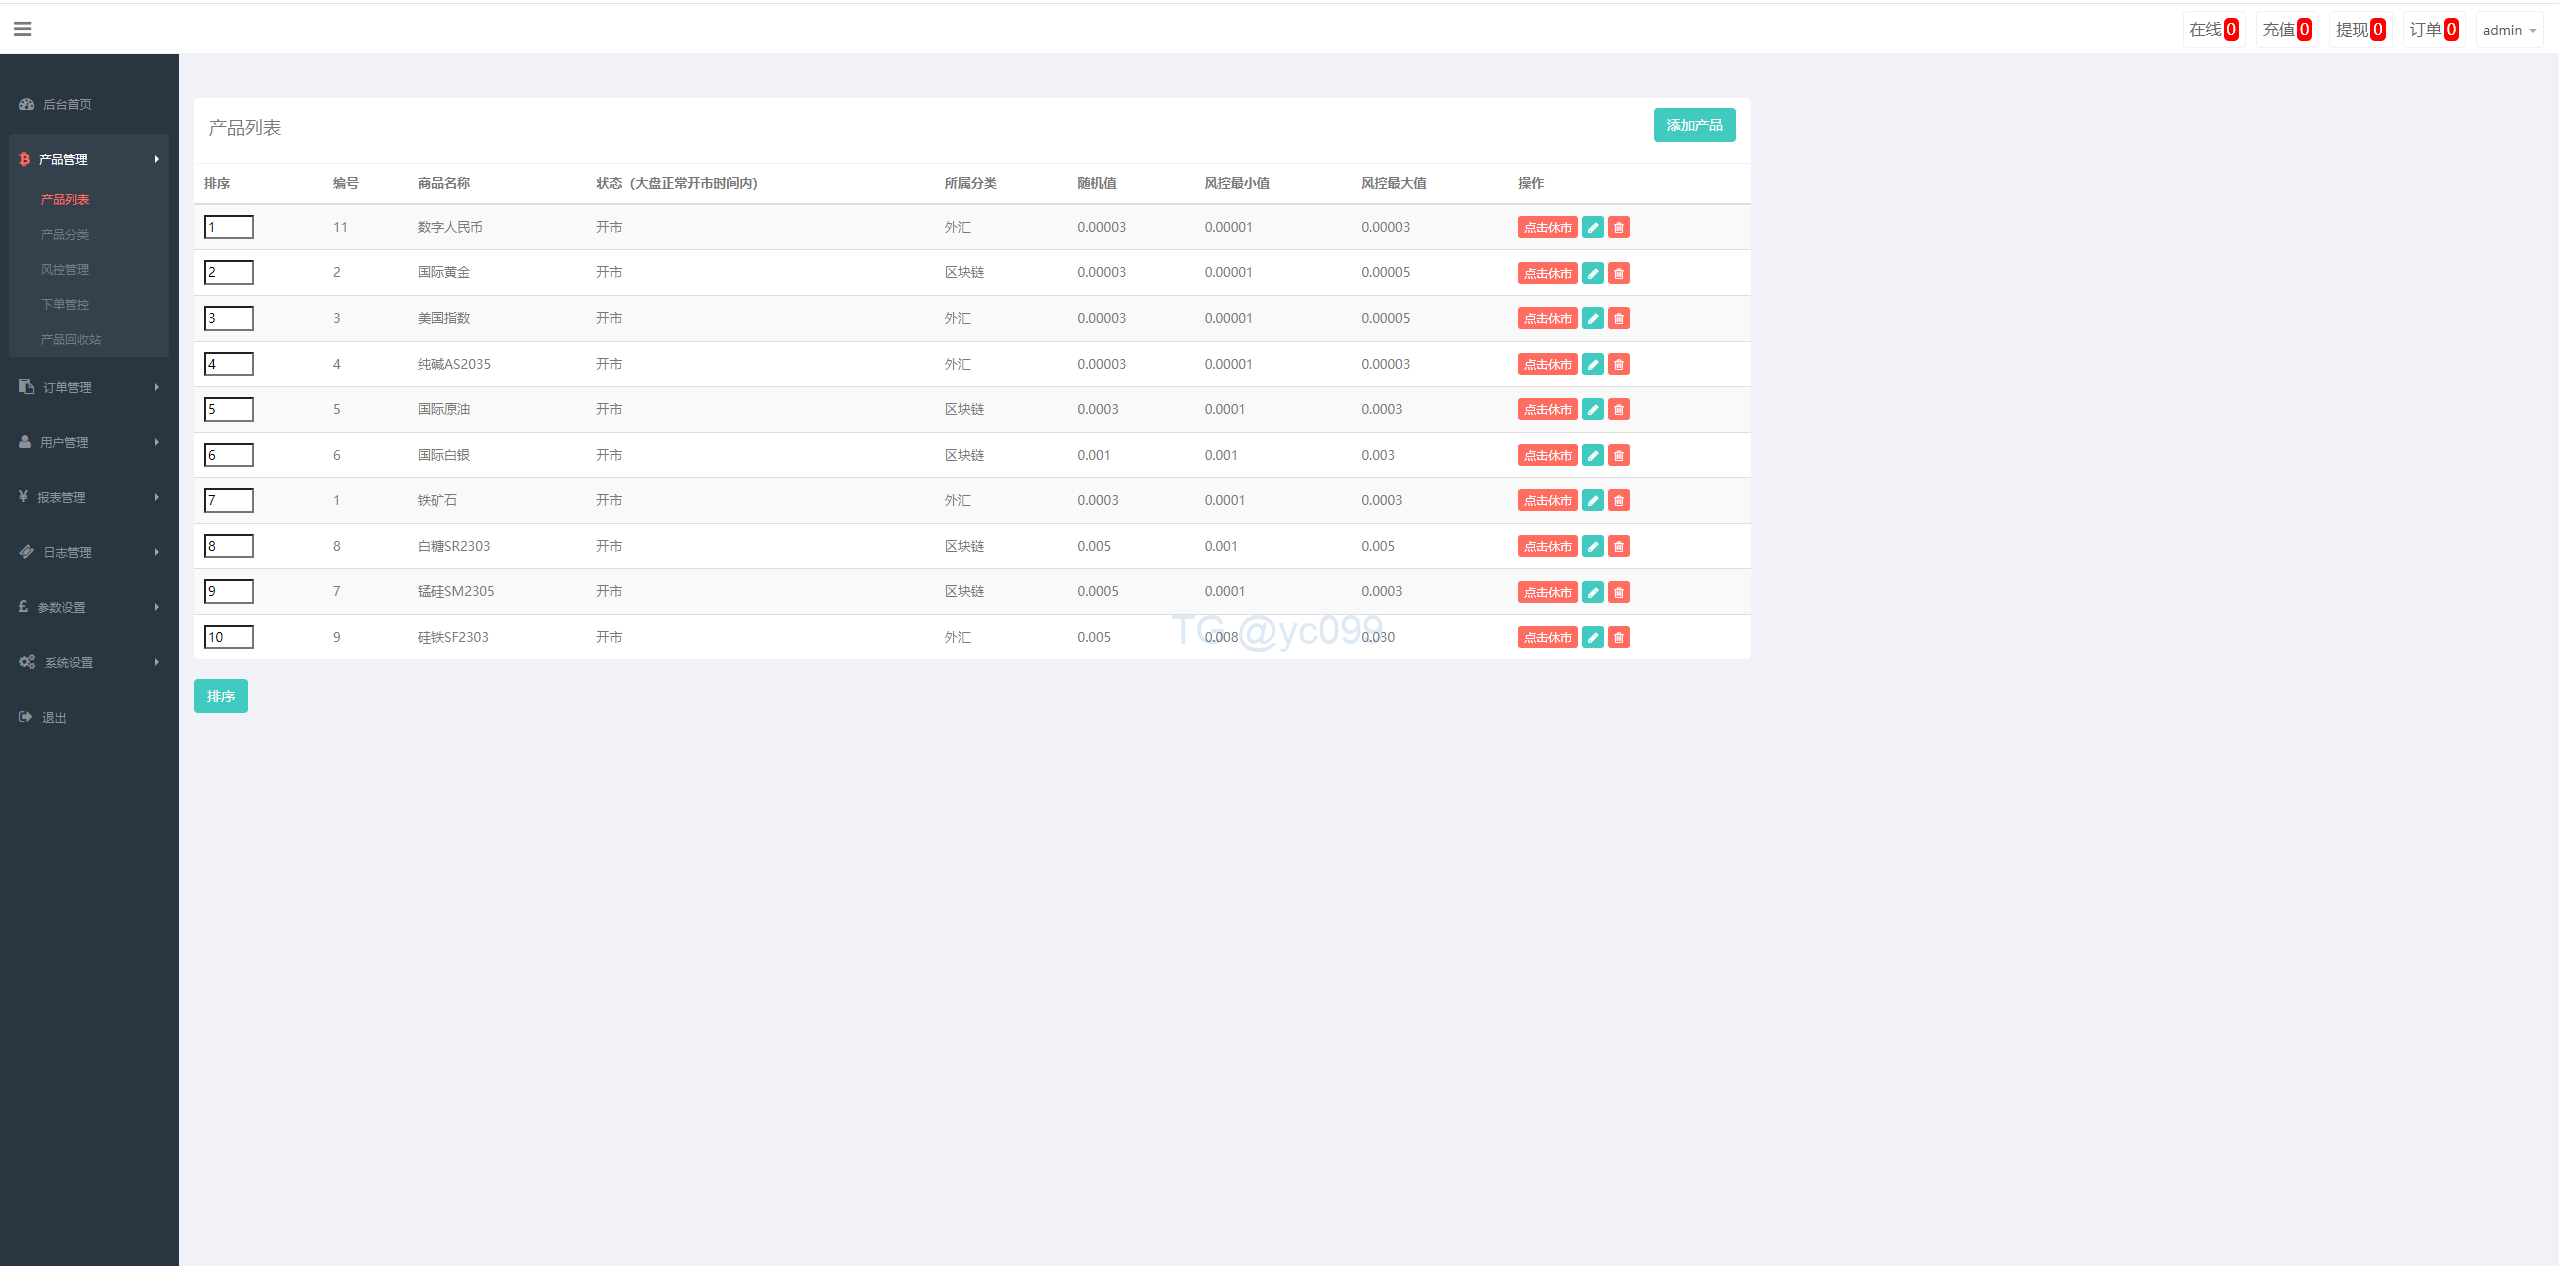Image resolution: width=2559 pixels, height=1266 pixels.
Task: Open 产品回收站 submenu item
Action: coord(71,339)
